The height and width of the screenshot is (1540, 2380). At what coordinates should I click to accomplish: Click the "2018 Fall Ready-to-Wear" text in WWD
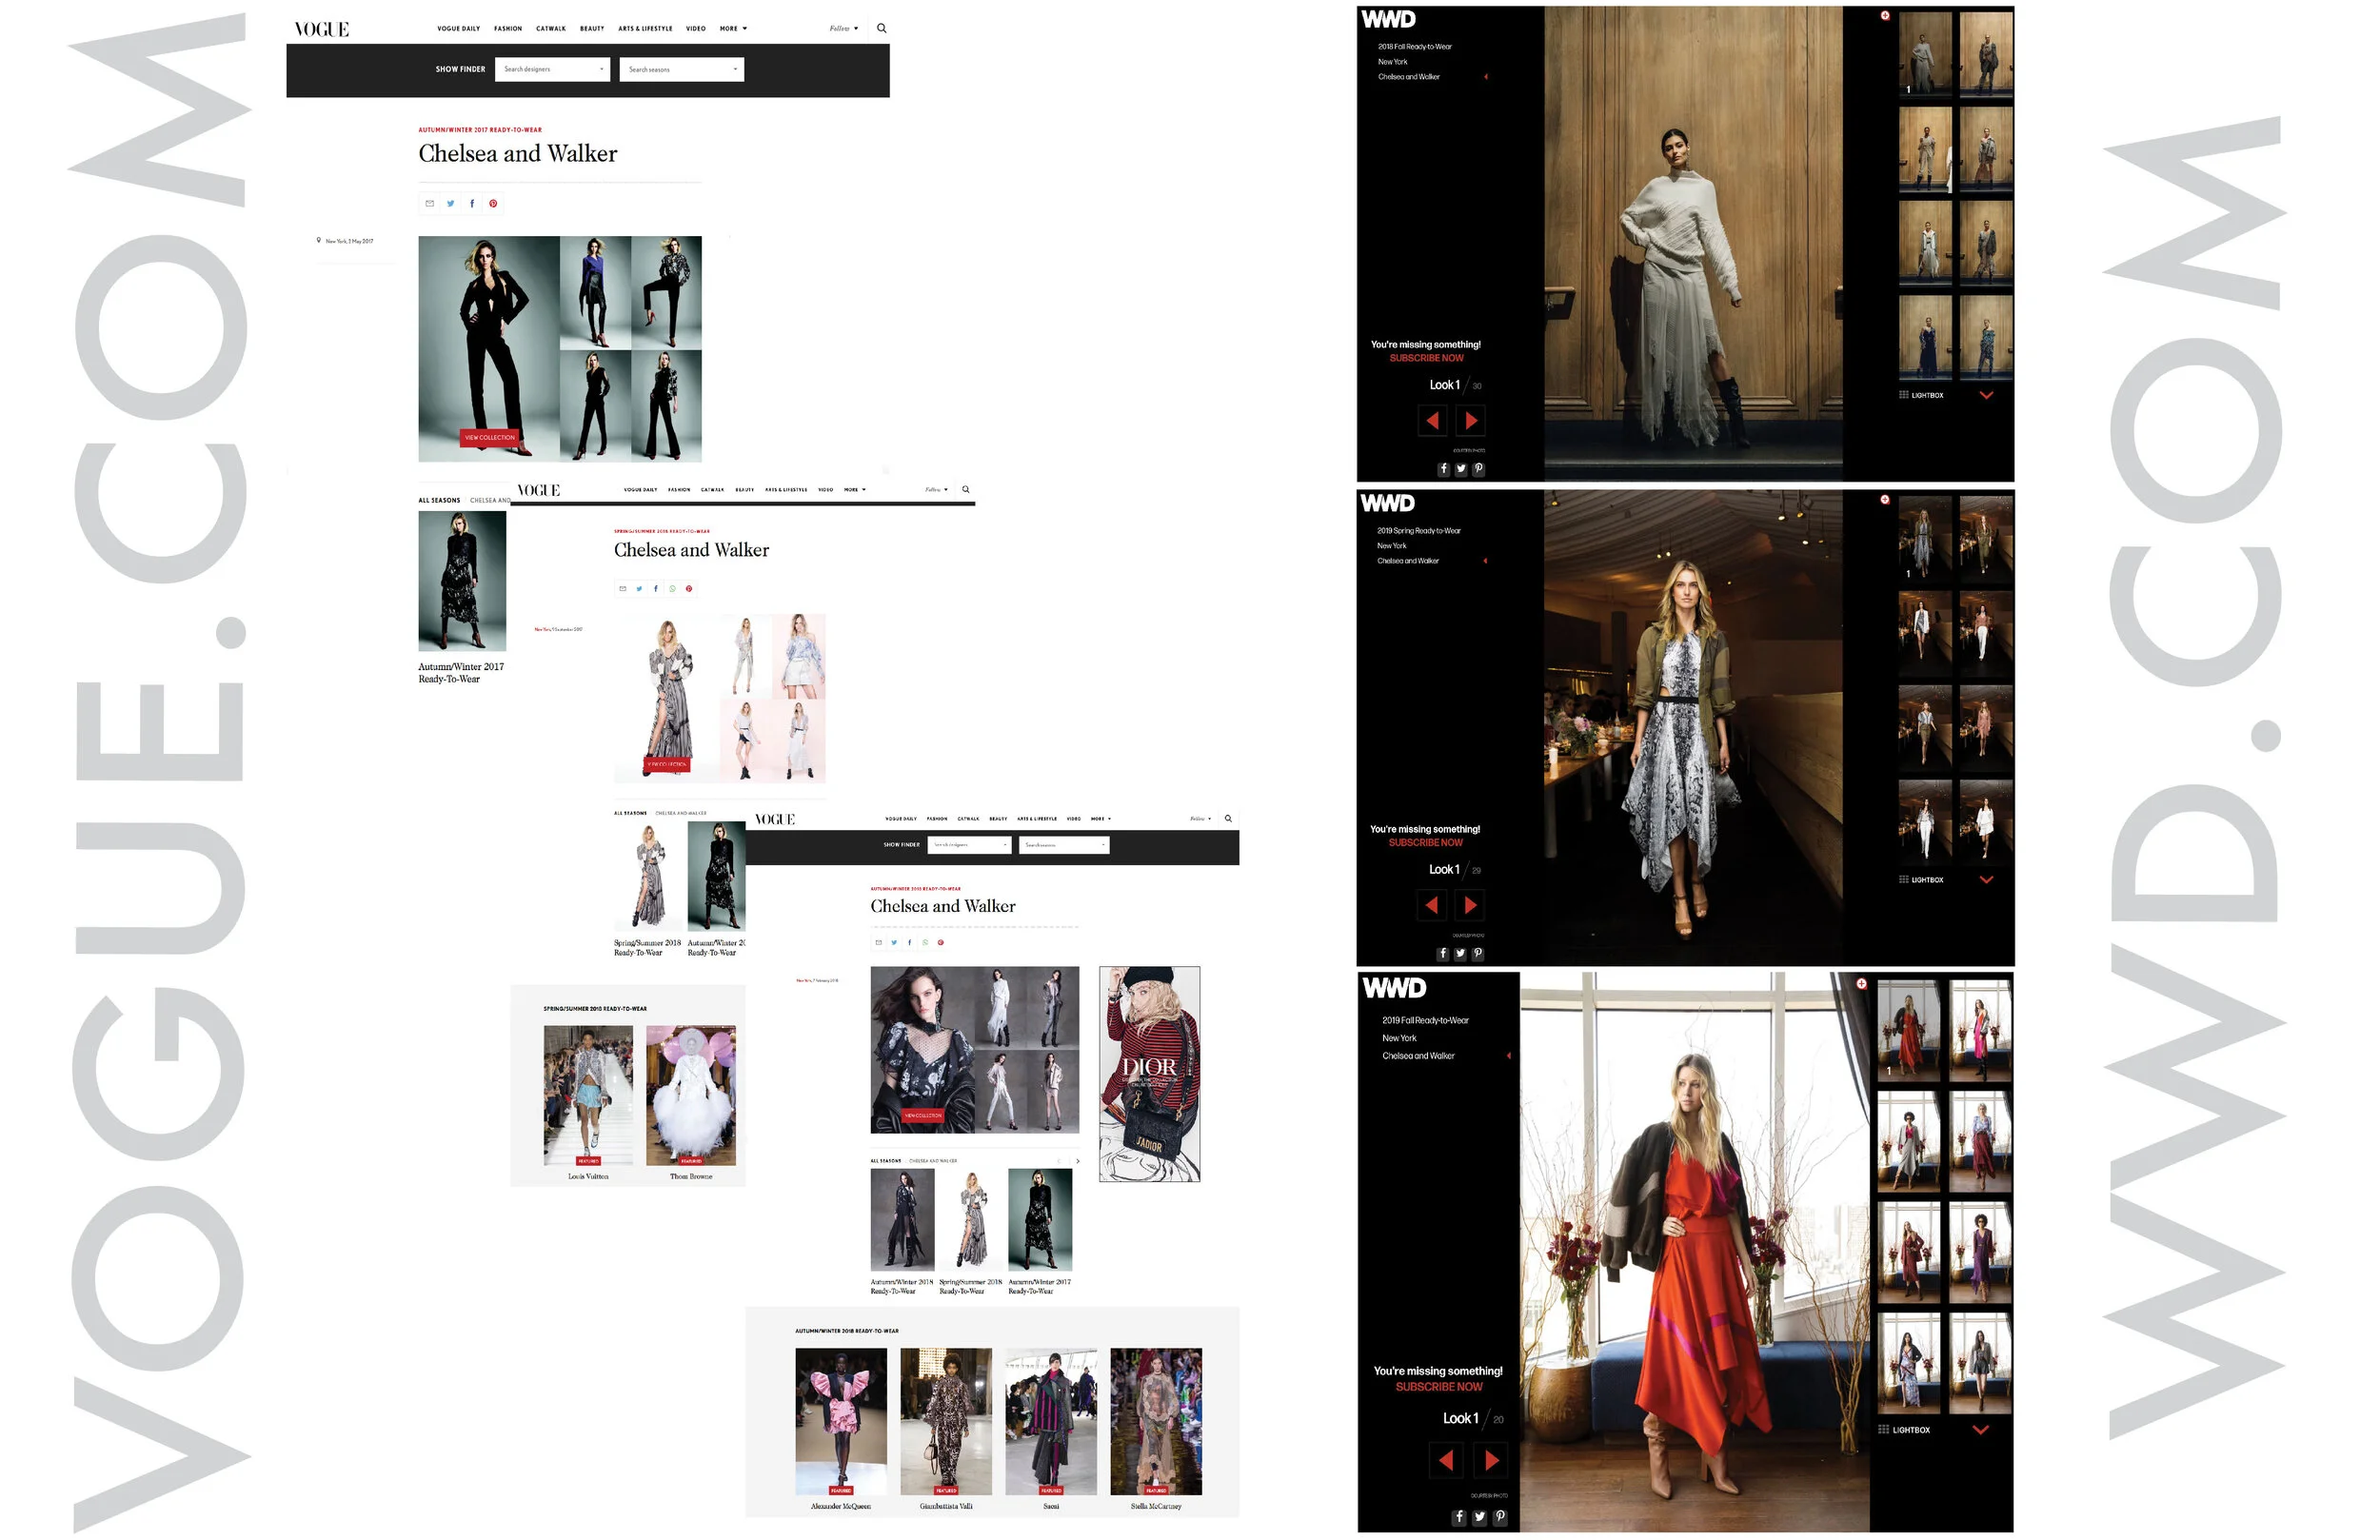click(1414, 46)
